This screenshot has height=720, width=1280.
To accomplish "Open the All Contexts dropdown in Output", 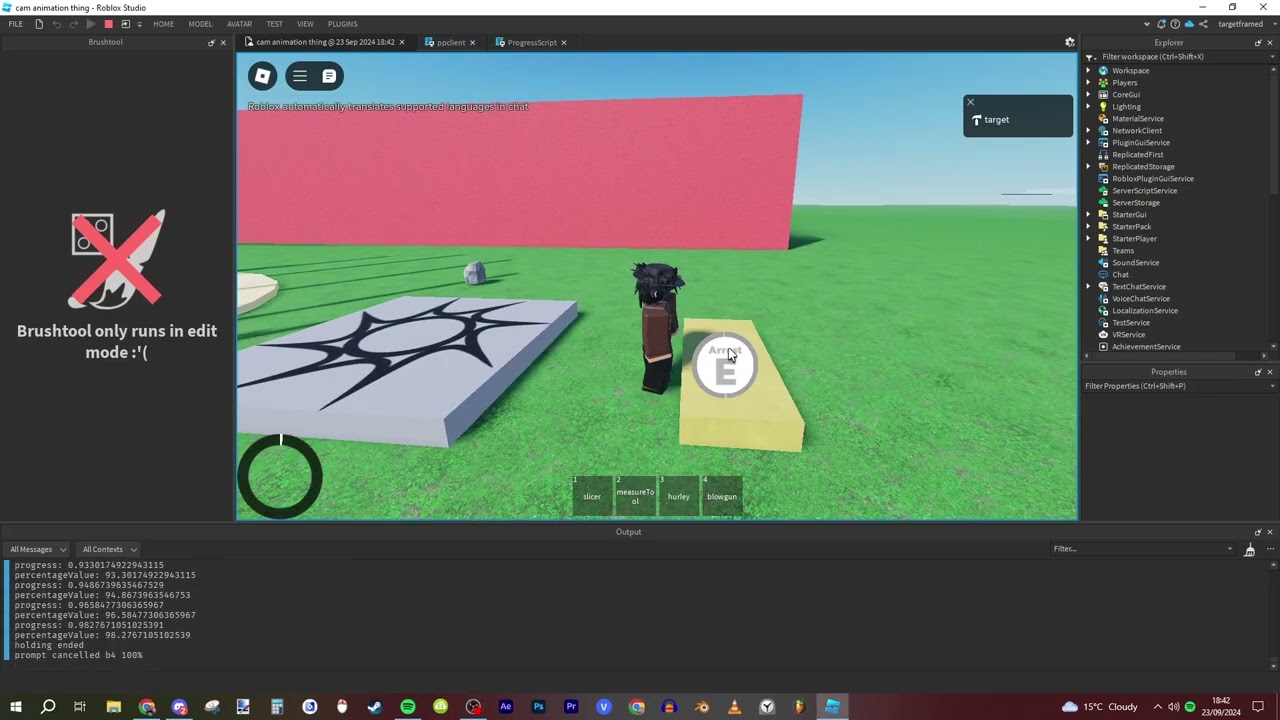I will [x=109, y=549].
